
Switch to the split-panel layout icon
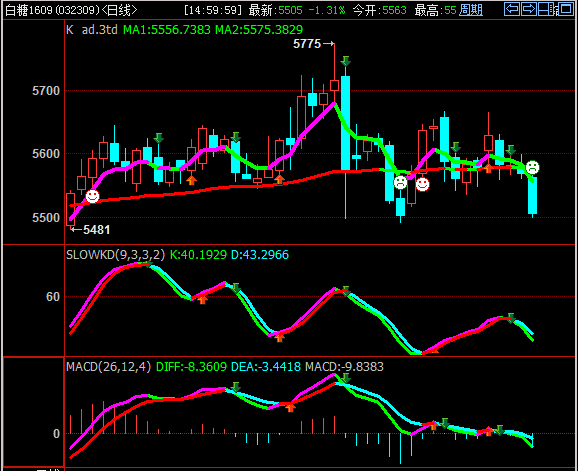coord(547,9)
